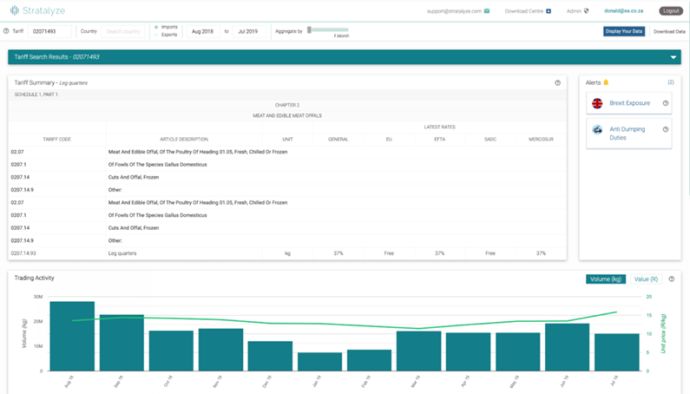The image size is (690, 394).
Task: Click the Tariff Summary help icon
Action: click(558, 83)
